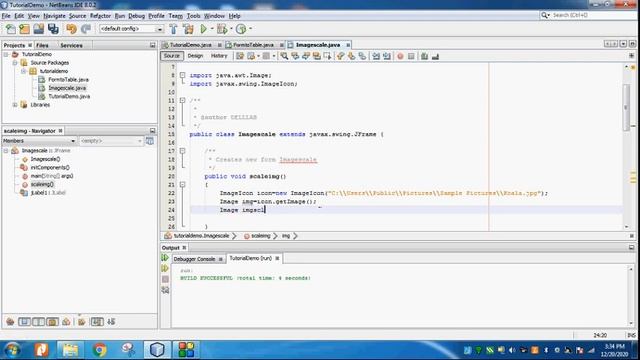Click the Undo toolbar icon

(x=71, y=29)
